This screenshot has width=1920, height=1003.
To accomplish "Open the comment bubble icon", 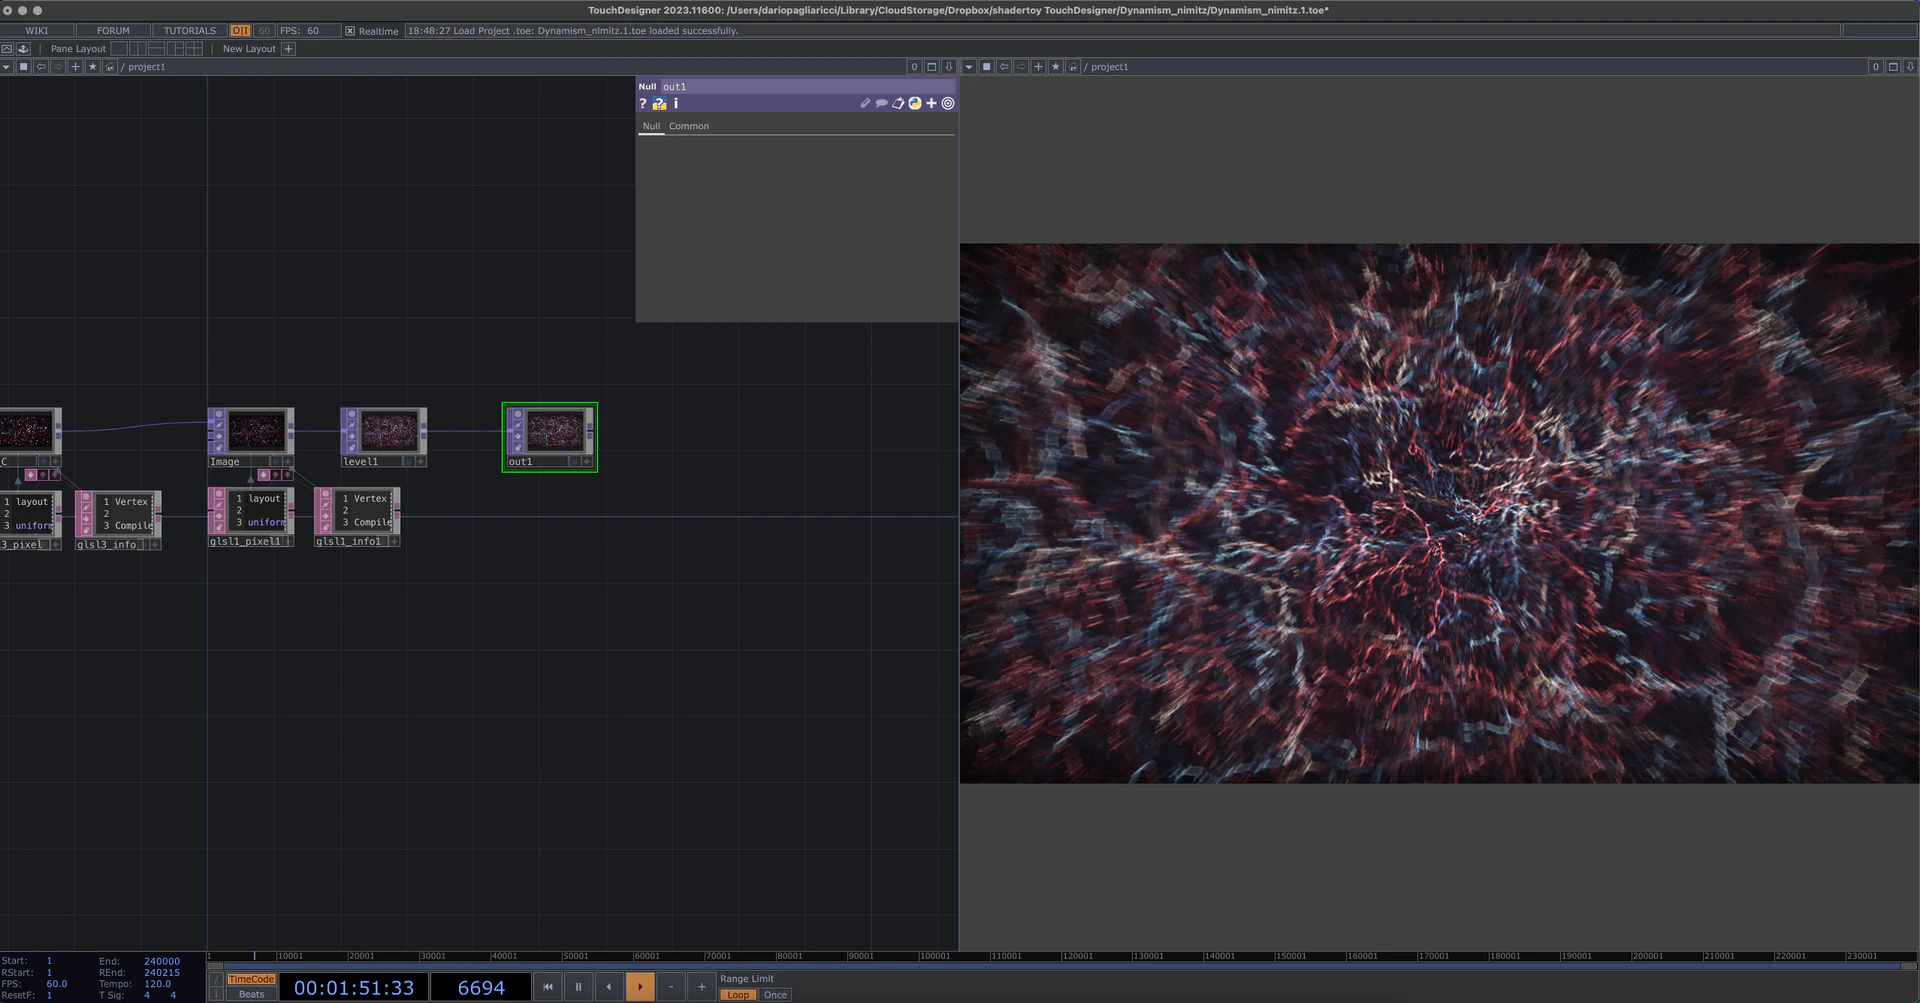I will click(x=881, y=103).
